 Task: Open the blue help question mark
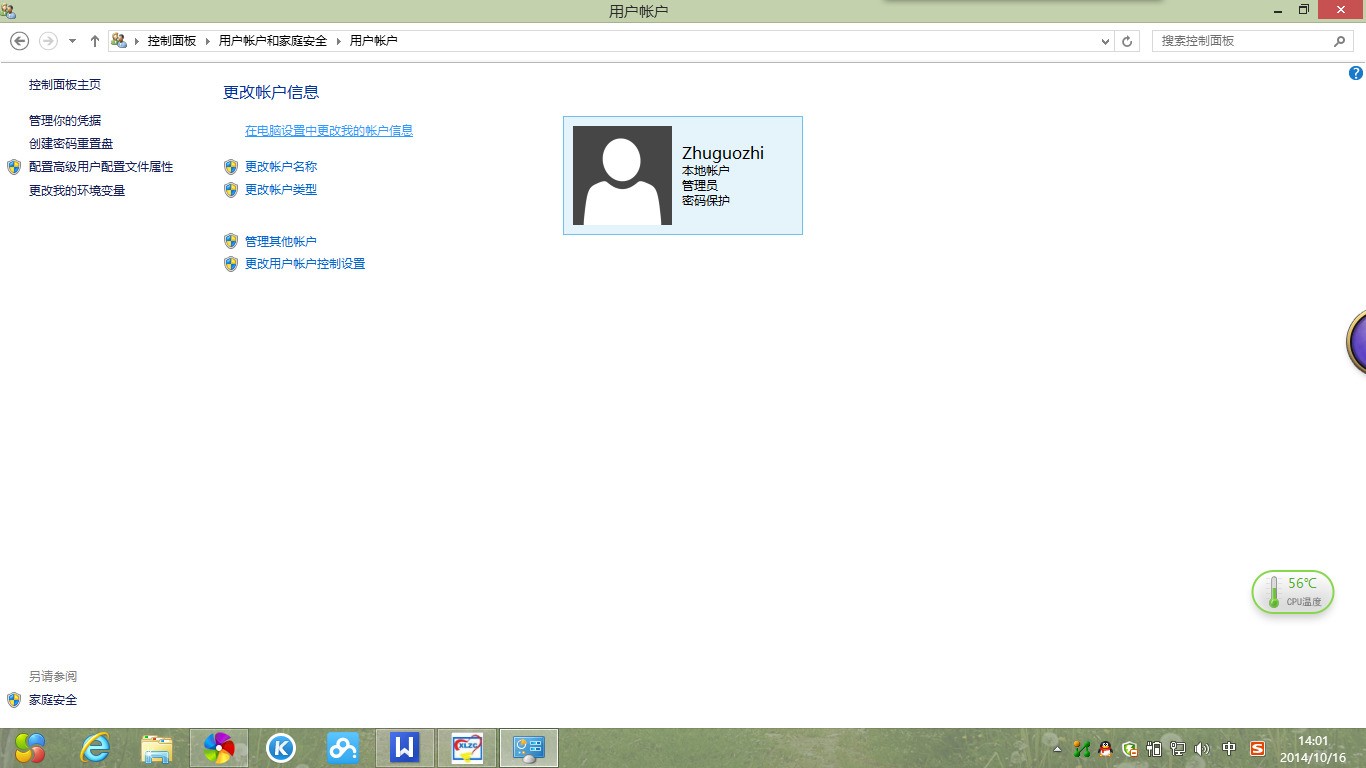(1356, 74)
